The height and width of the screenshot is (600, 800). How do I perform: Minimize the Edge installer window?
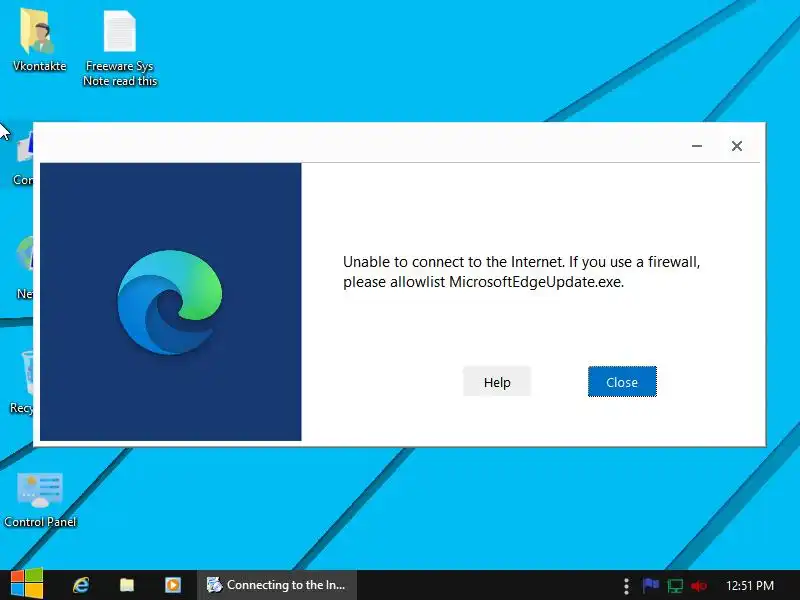click(696, 146)
